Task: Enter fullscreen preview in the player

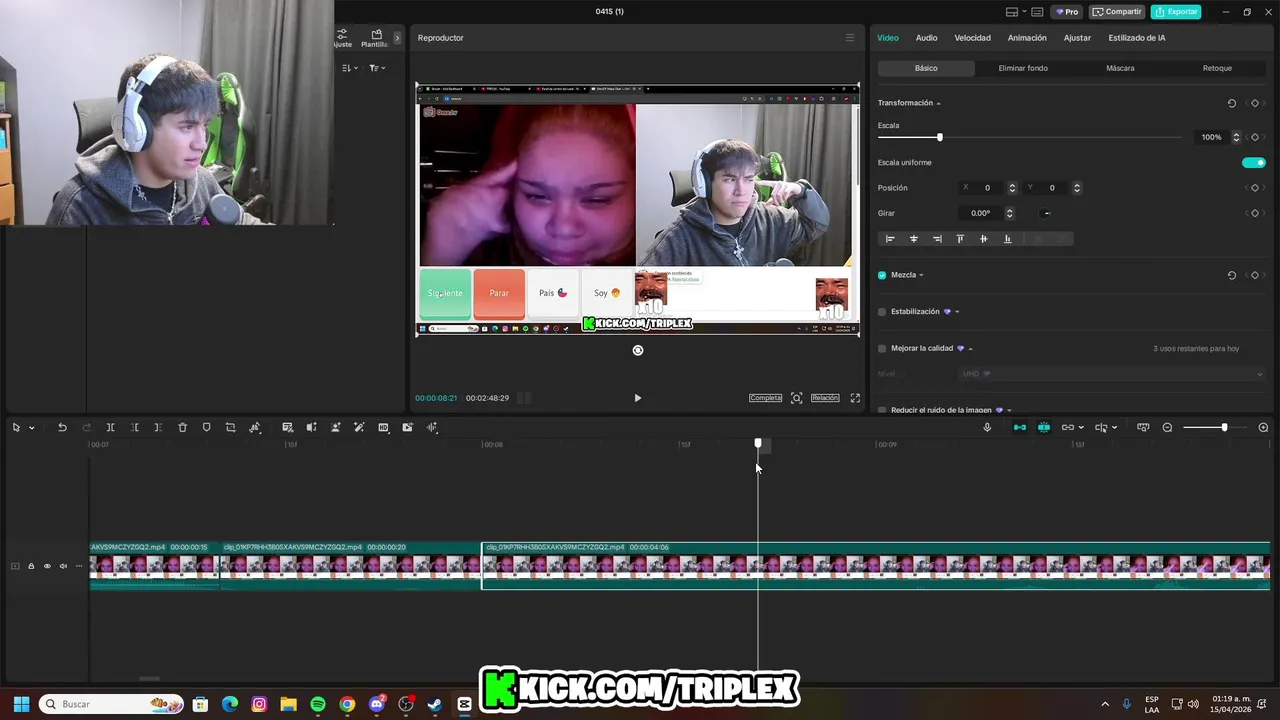Action: tap(855, 398)
